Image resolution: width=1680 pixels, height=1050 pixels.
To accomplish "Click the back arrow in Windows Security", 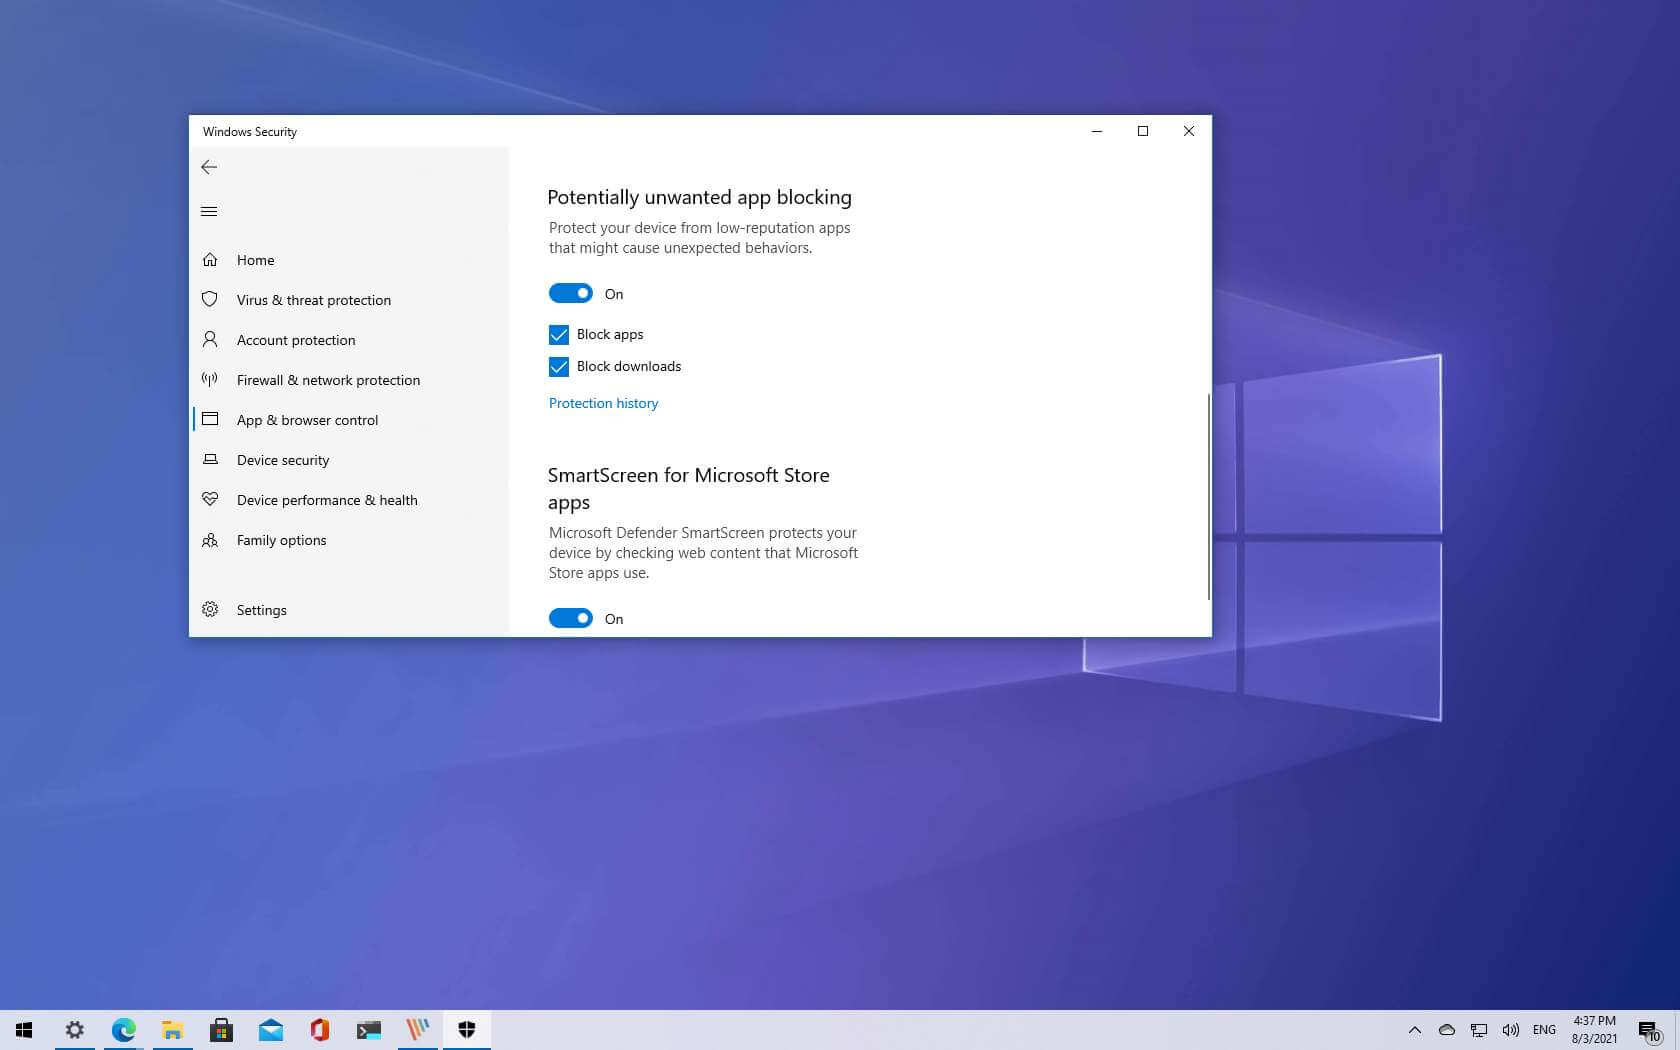I will coord(209,167).
